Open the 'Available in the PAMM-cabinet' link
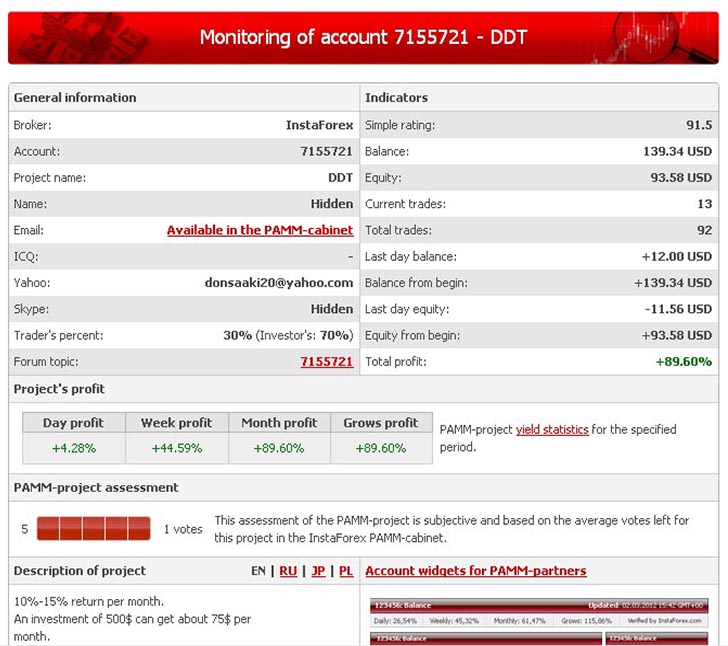 [x=259, y=230]
